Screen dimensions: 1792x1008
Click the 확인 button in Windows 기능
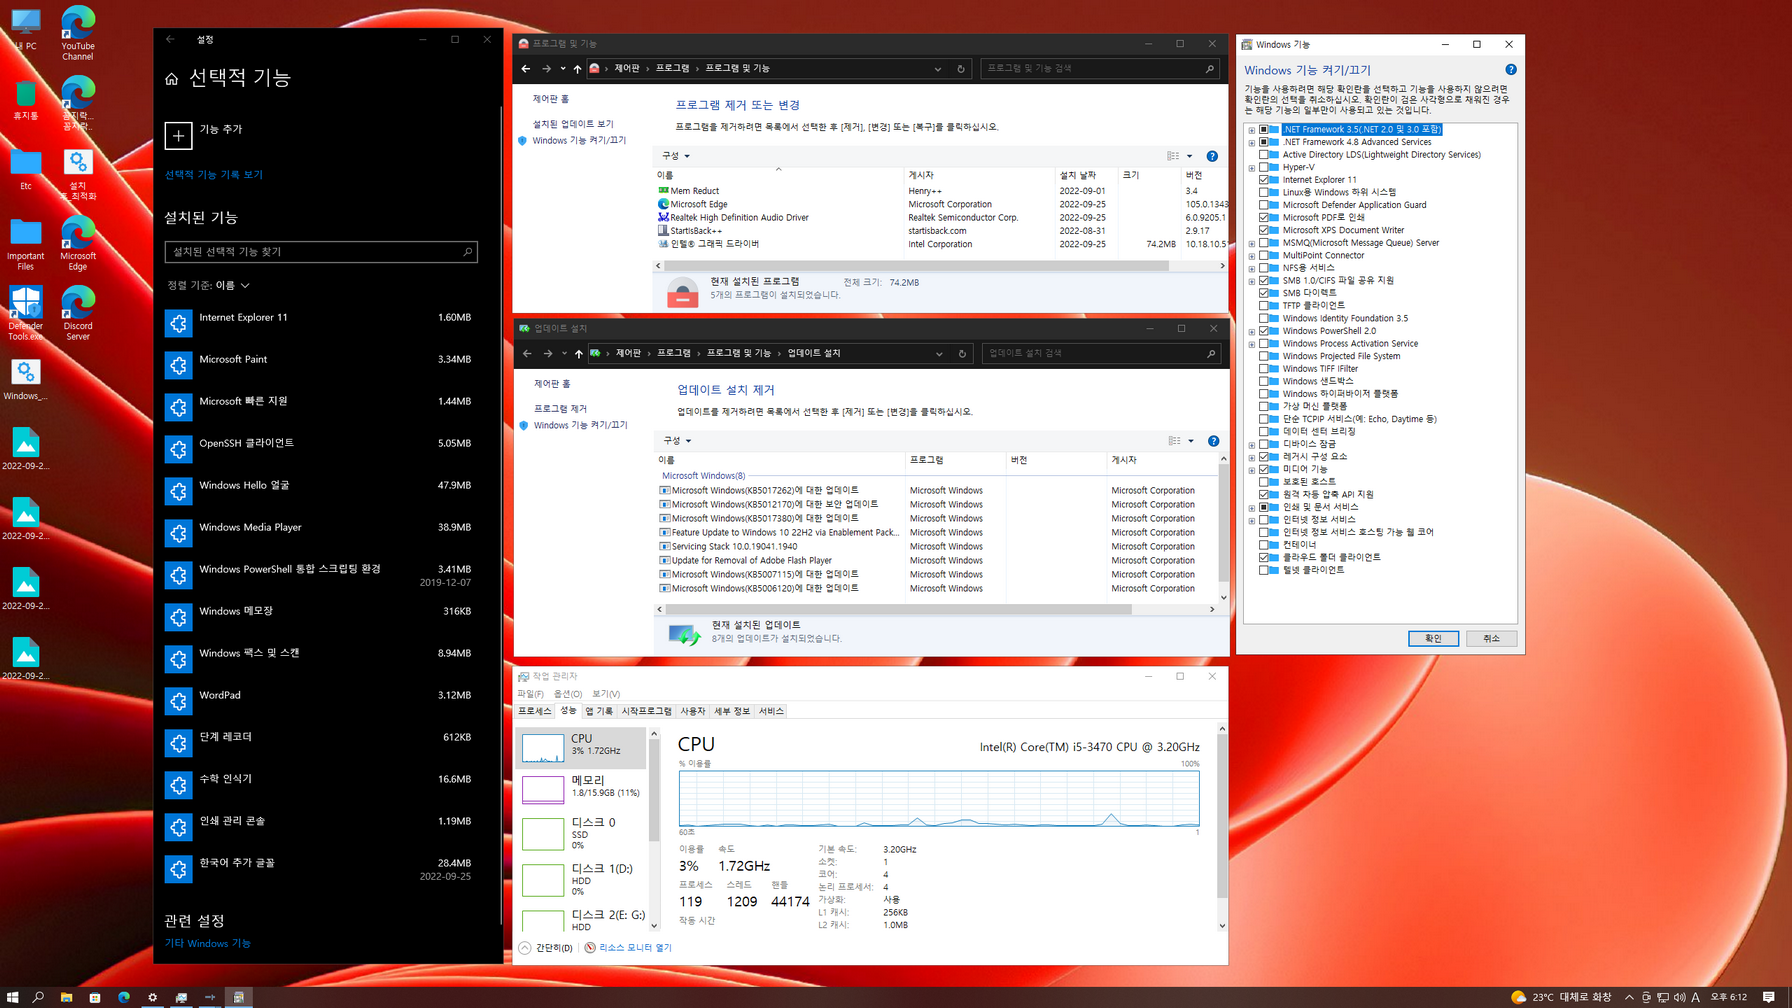point(1433,638)
